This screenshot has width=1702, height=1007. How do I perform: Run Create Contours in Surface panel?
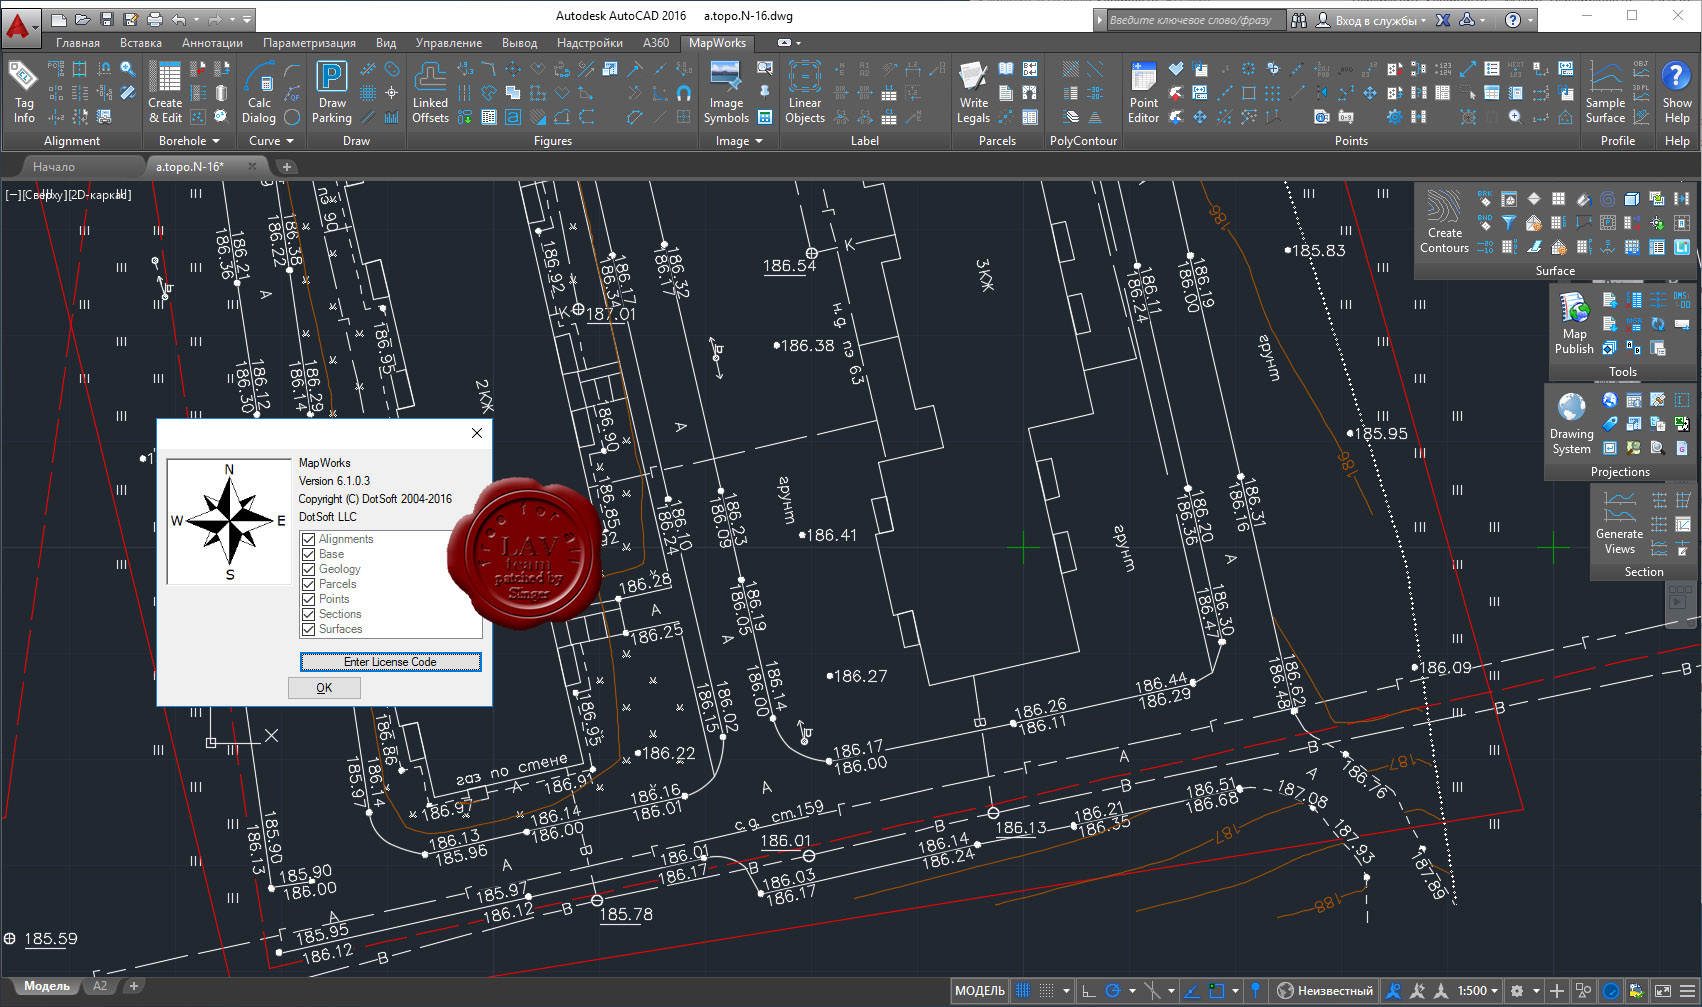[x=1444, y=222]
